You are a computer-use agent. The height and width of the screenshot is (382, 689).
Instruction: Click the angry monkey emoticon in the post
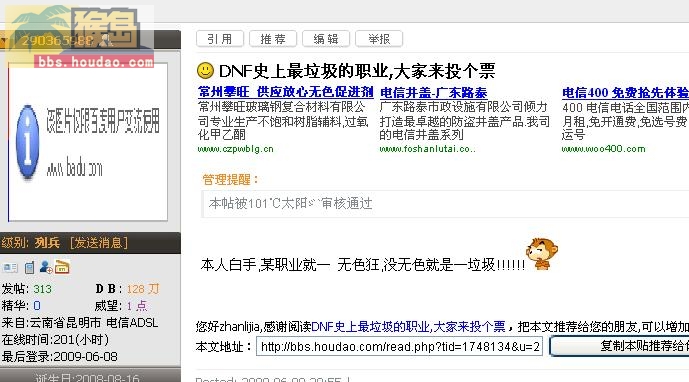pyautogui.click(x=542, y=254)
